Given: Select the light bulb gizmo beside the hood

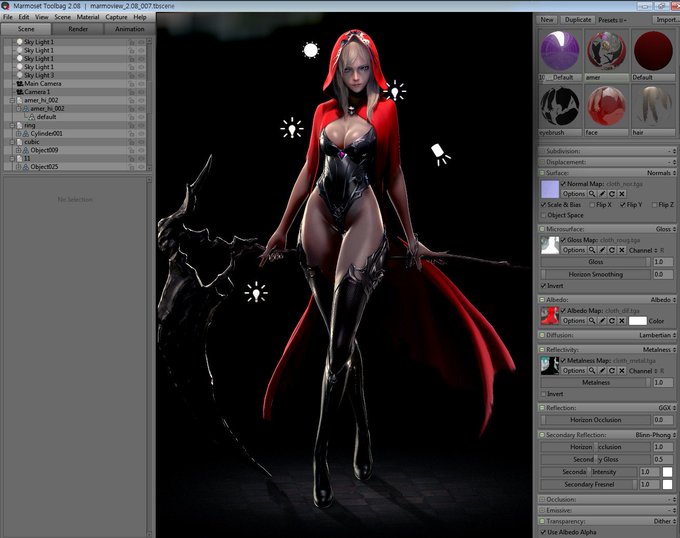Looking at the screenshot, I should tap(395, 91).
